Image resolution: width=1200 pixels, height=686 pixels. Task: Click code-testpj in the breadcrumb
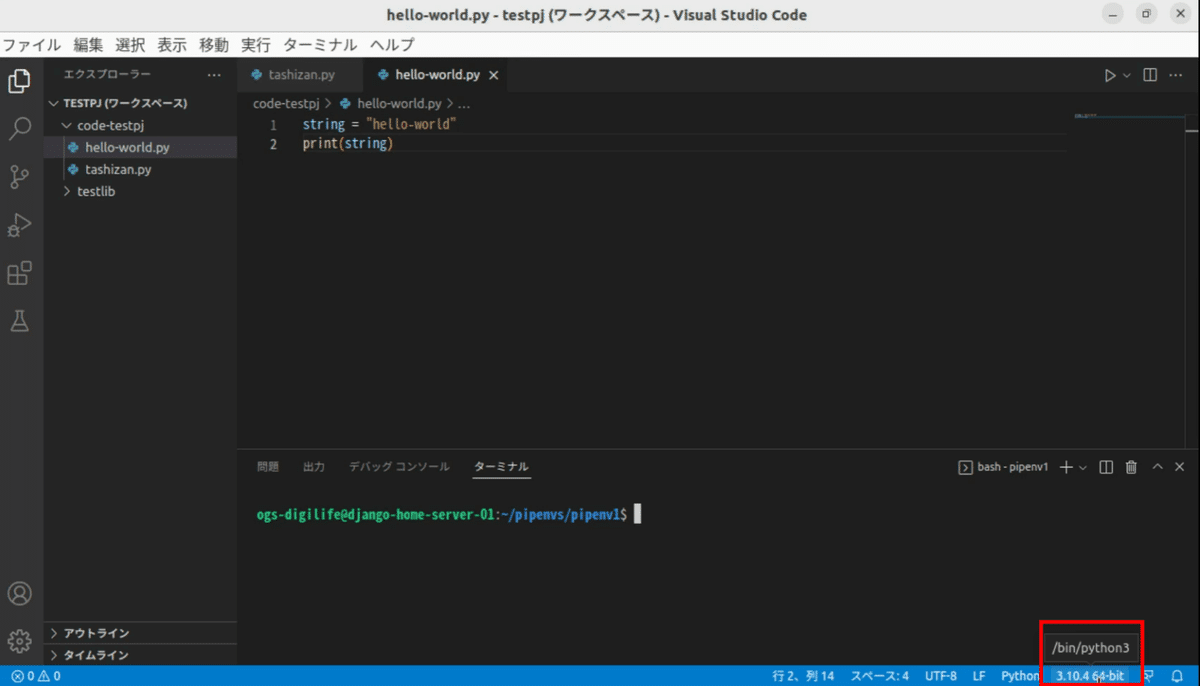coord(286,103)
